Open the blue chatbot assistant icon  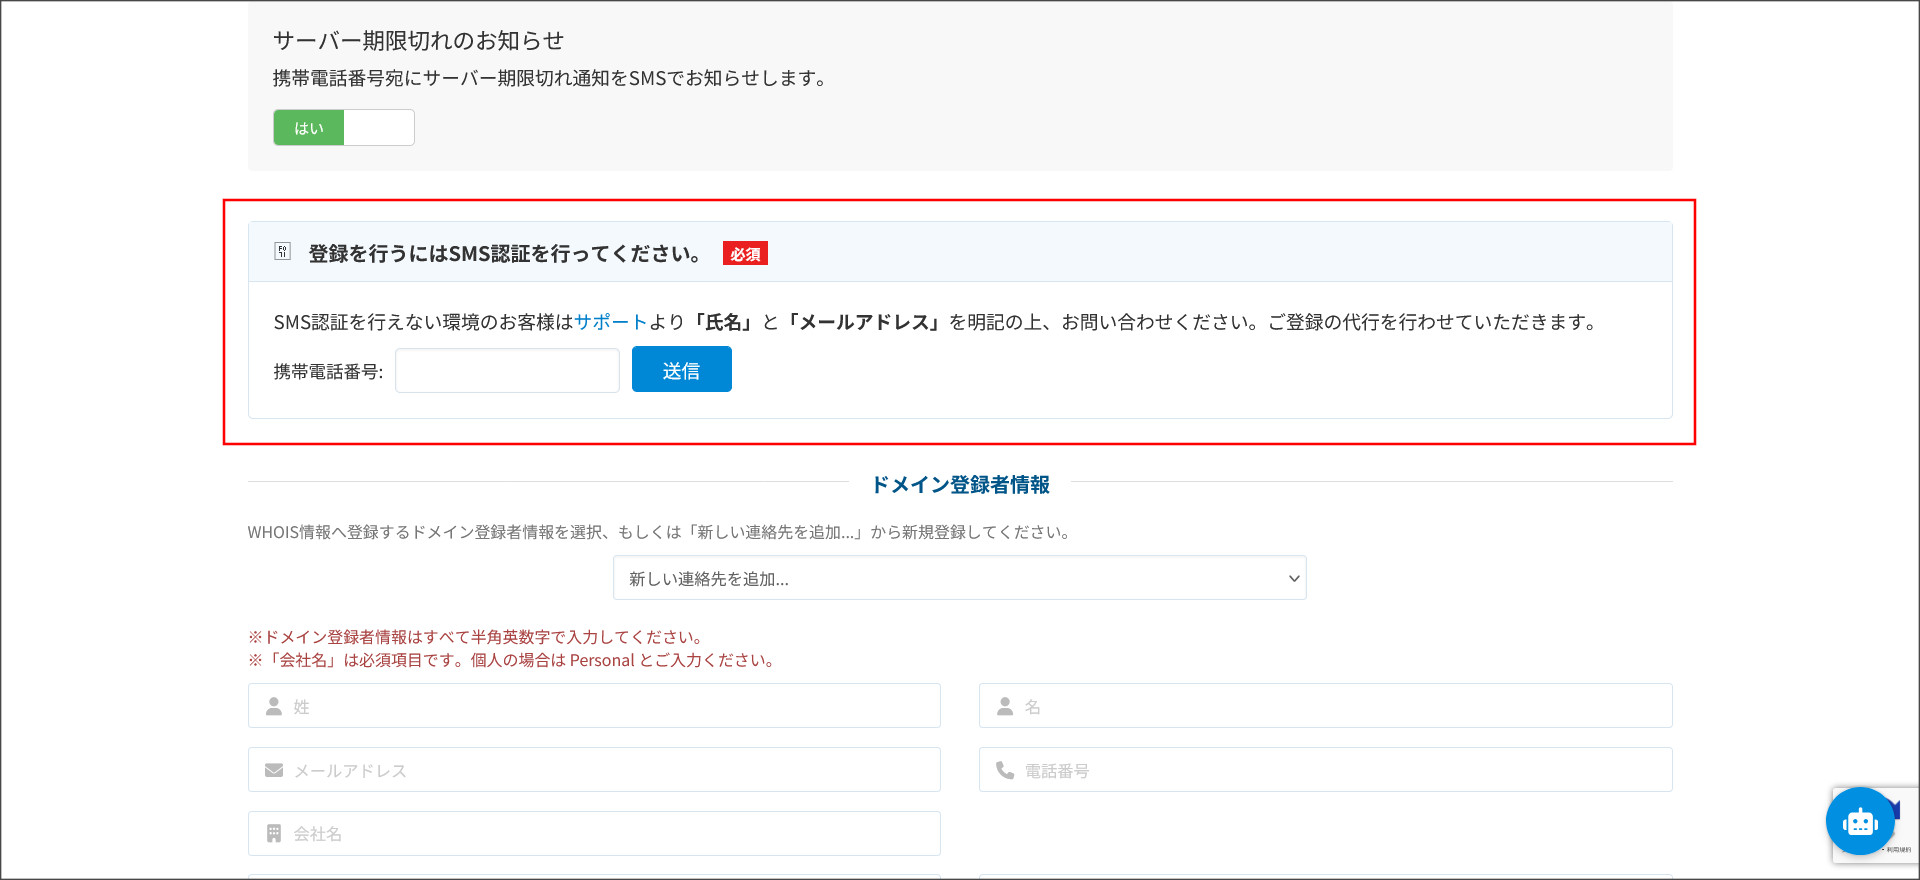click(1859, 822)
